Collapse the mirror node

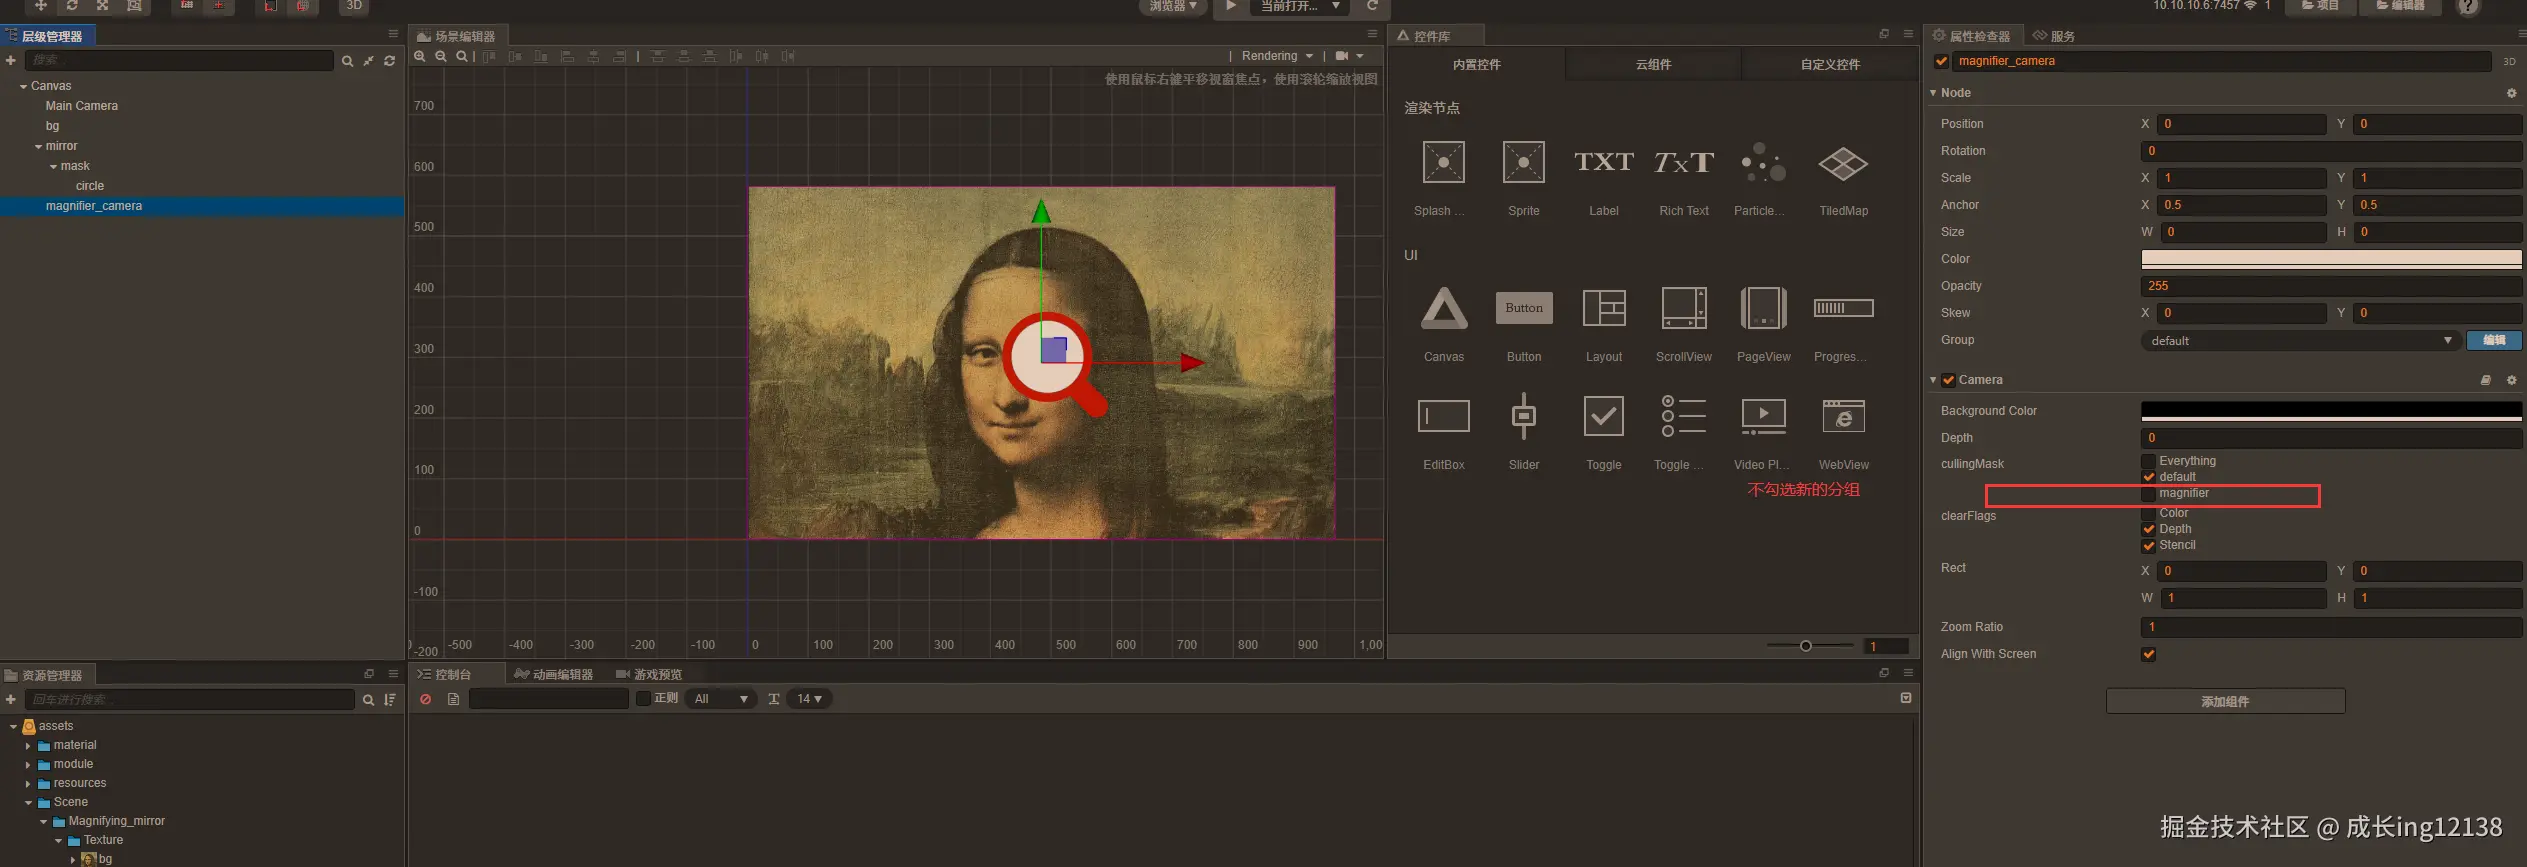38,147
